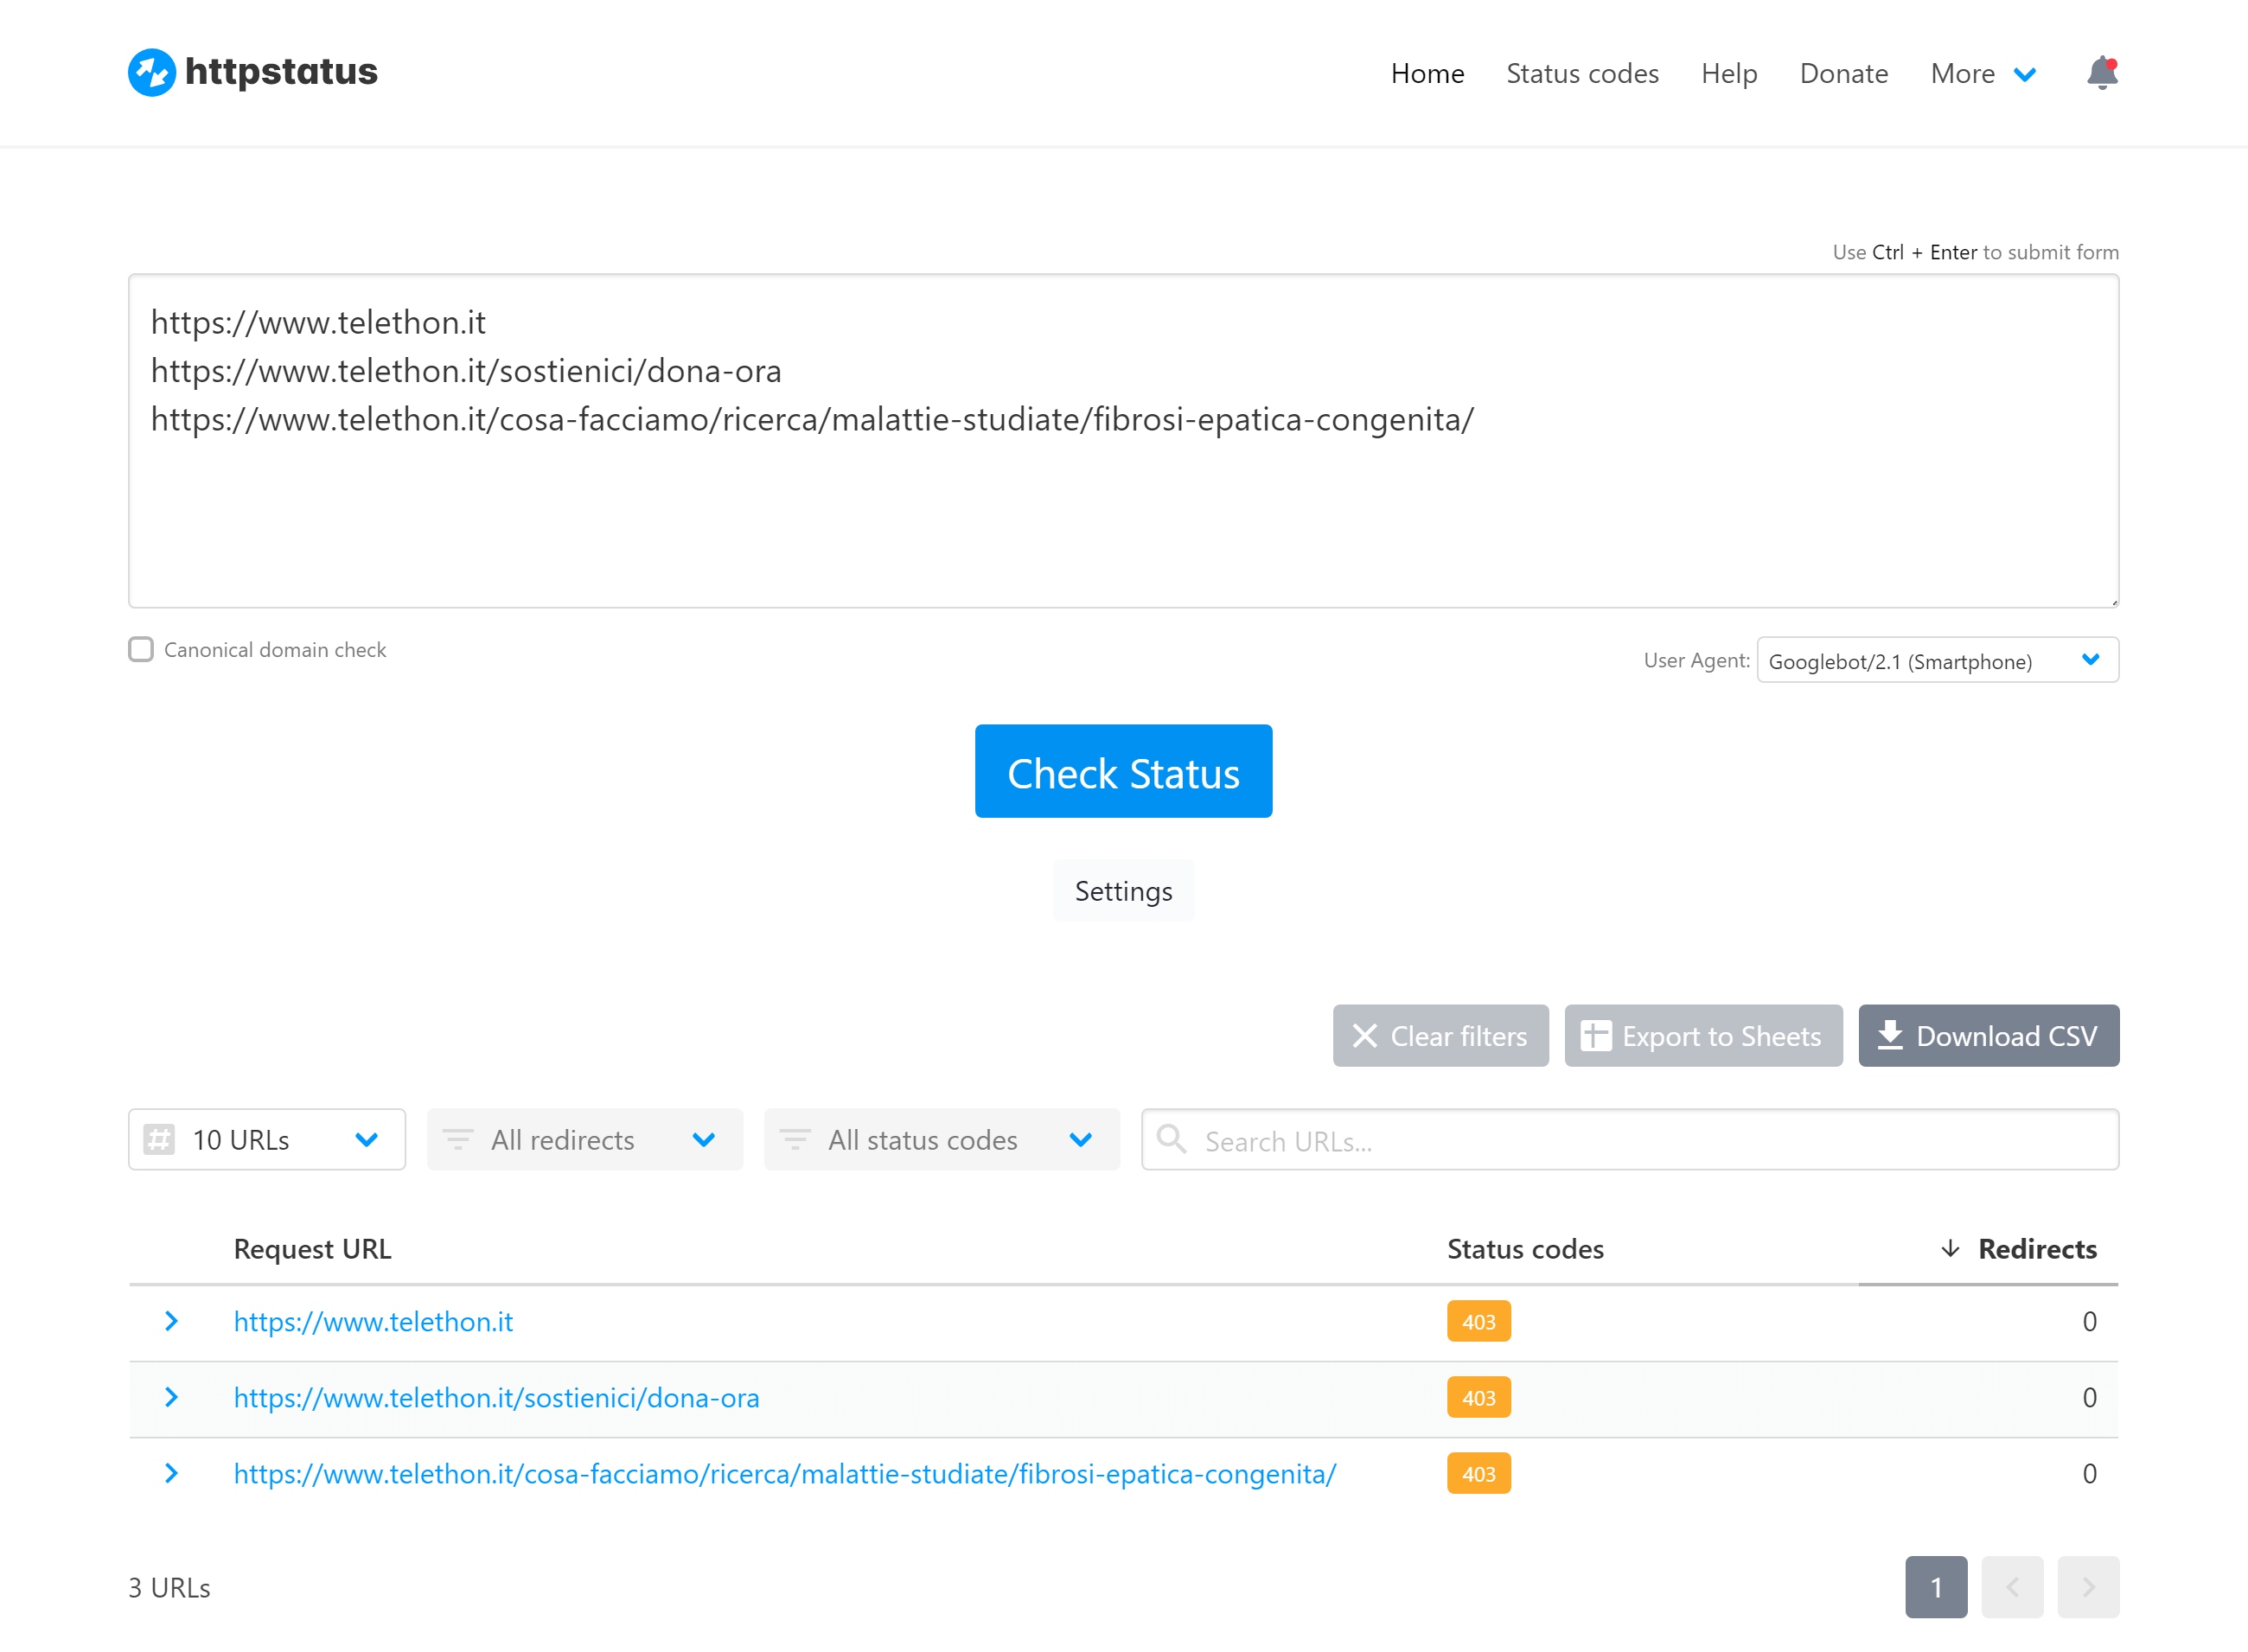
Task: Click the hash icon in URLs dropdown
Action: tap(159, 1139)
